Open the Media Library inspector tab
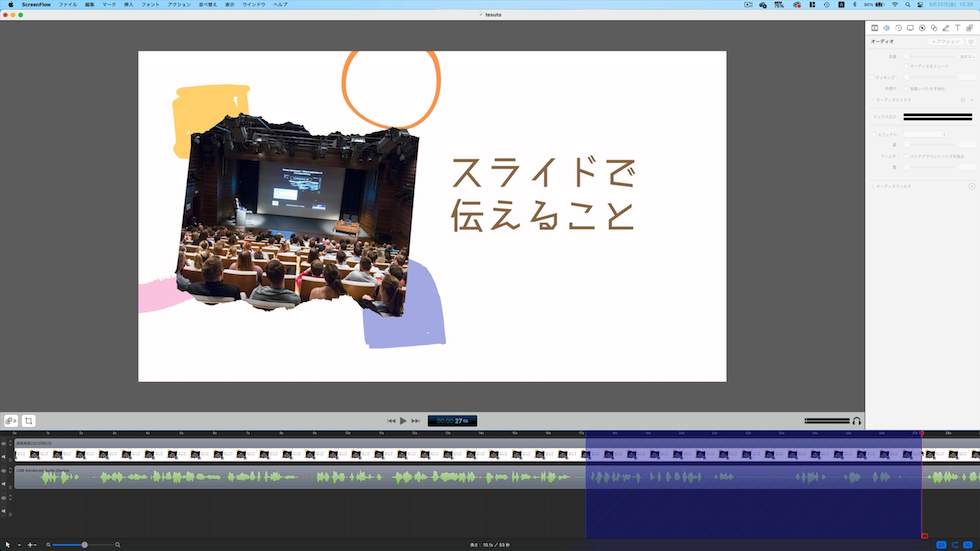This screenshot has height=551, width=980. pyautogui.click(x=969, y=28)
